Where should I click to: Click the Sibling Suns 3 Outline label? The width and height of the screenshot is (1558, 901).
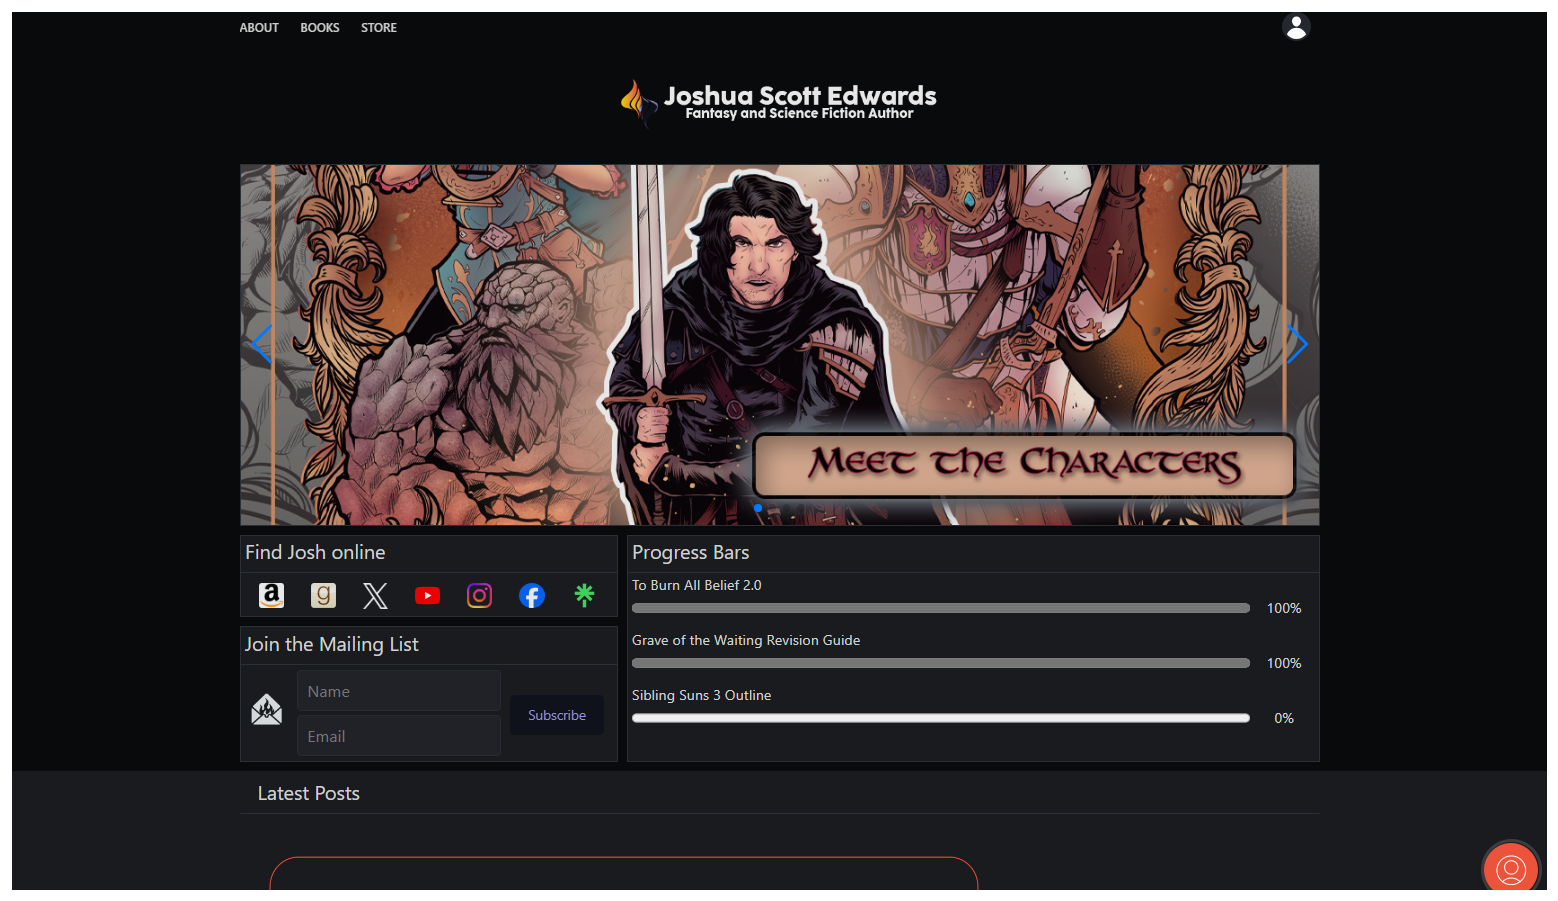coord(701,695)
